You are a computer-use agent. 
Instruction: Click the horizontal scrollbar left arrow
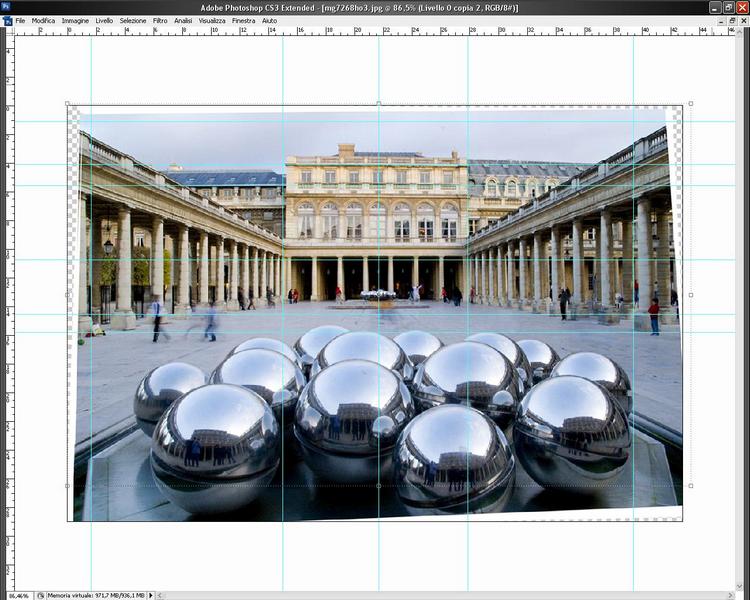pyautogui.click(x=160, y=595)
